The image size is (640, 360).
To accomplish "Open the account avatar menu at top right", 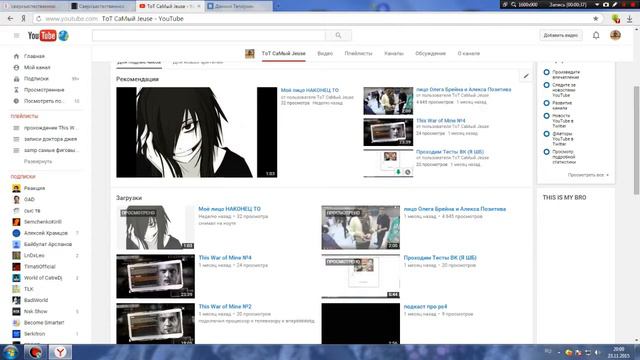I will (x=616, y=35).
